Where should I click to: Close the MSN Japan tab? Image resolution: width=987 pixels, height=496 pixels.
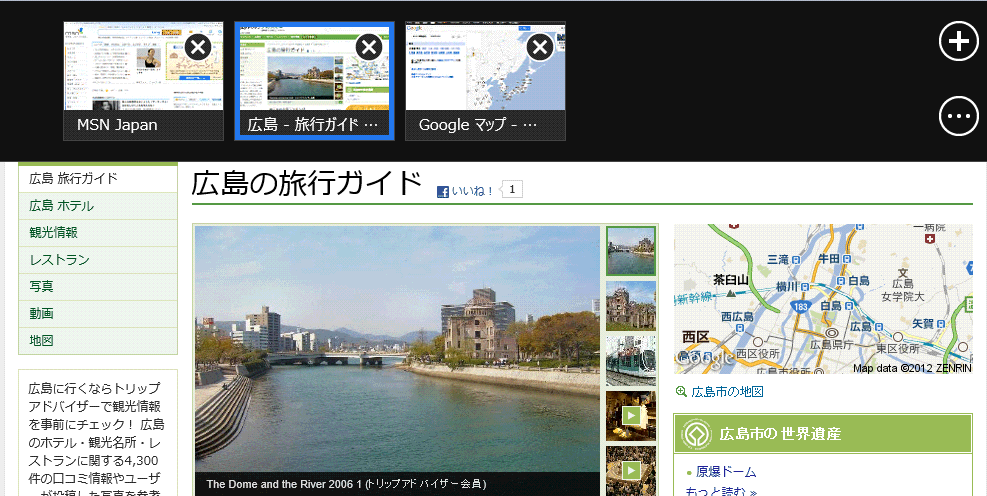point(198,47)
